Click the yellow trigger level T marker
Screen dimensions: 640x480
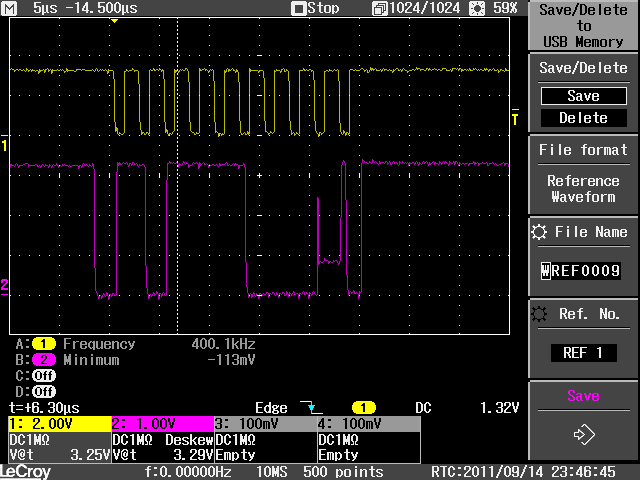(515, 118)
